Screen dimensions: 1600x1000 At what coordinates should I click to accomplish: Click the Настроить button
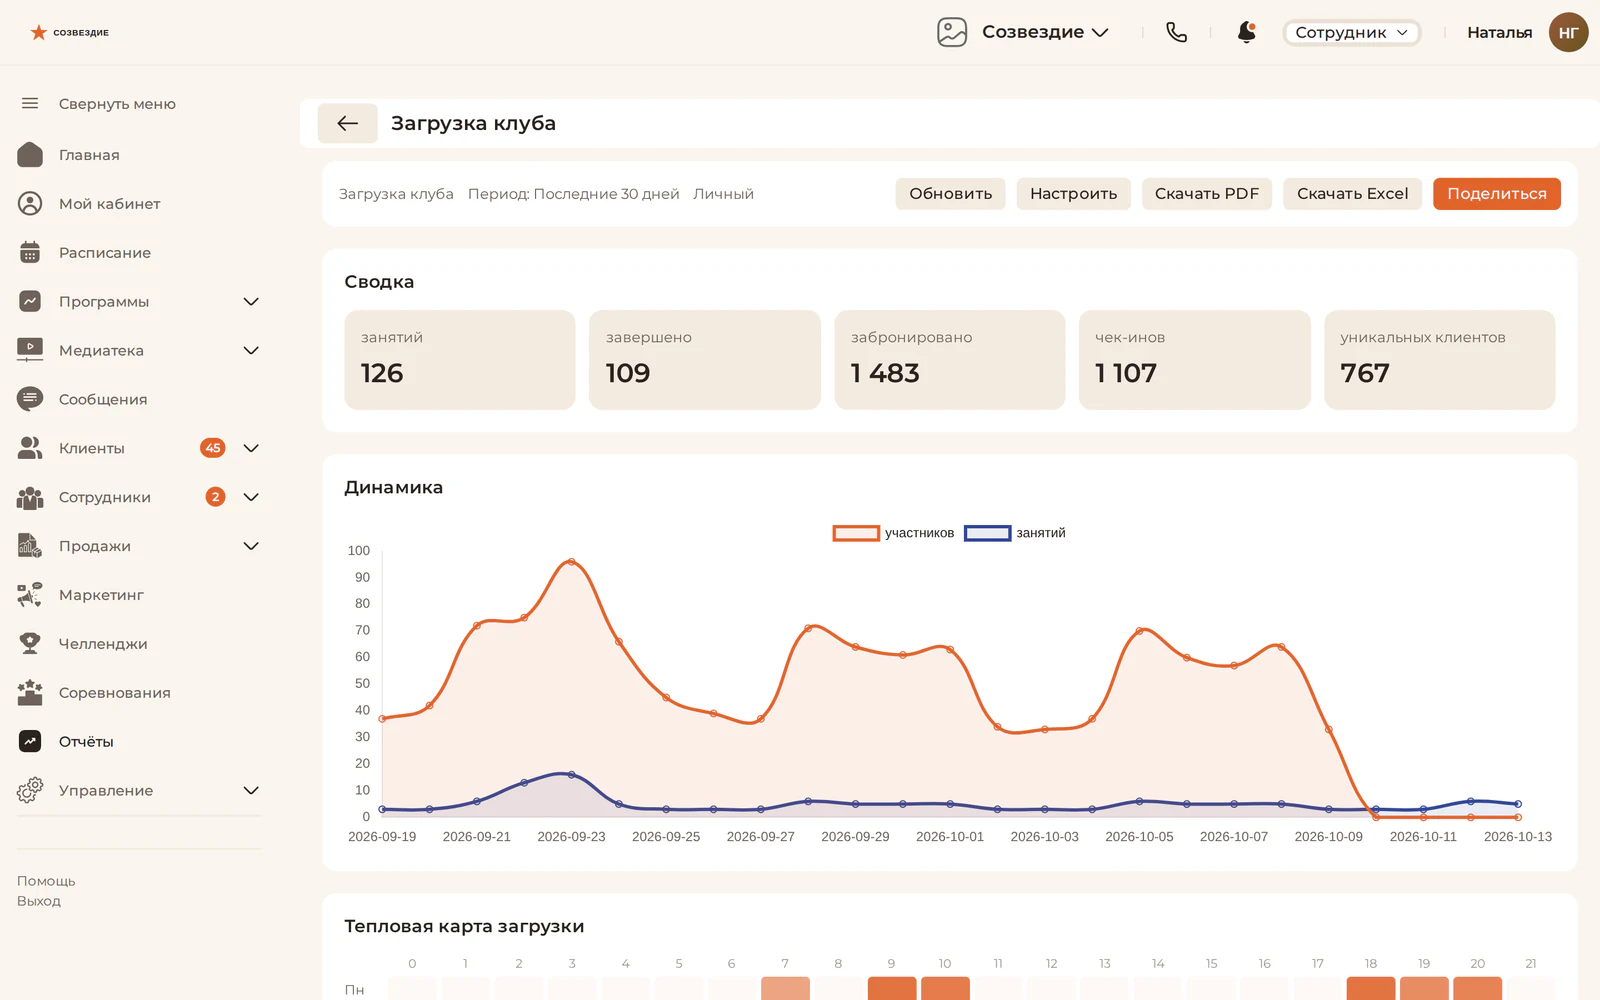click(1073, 194)
